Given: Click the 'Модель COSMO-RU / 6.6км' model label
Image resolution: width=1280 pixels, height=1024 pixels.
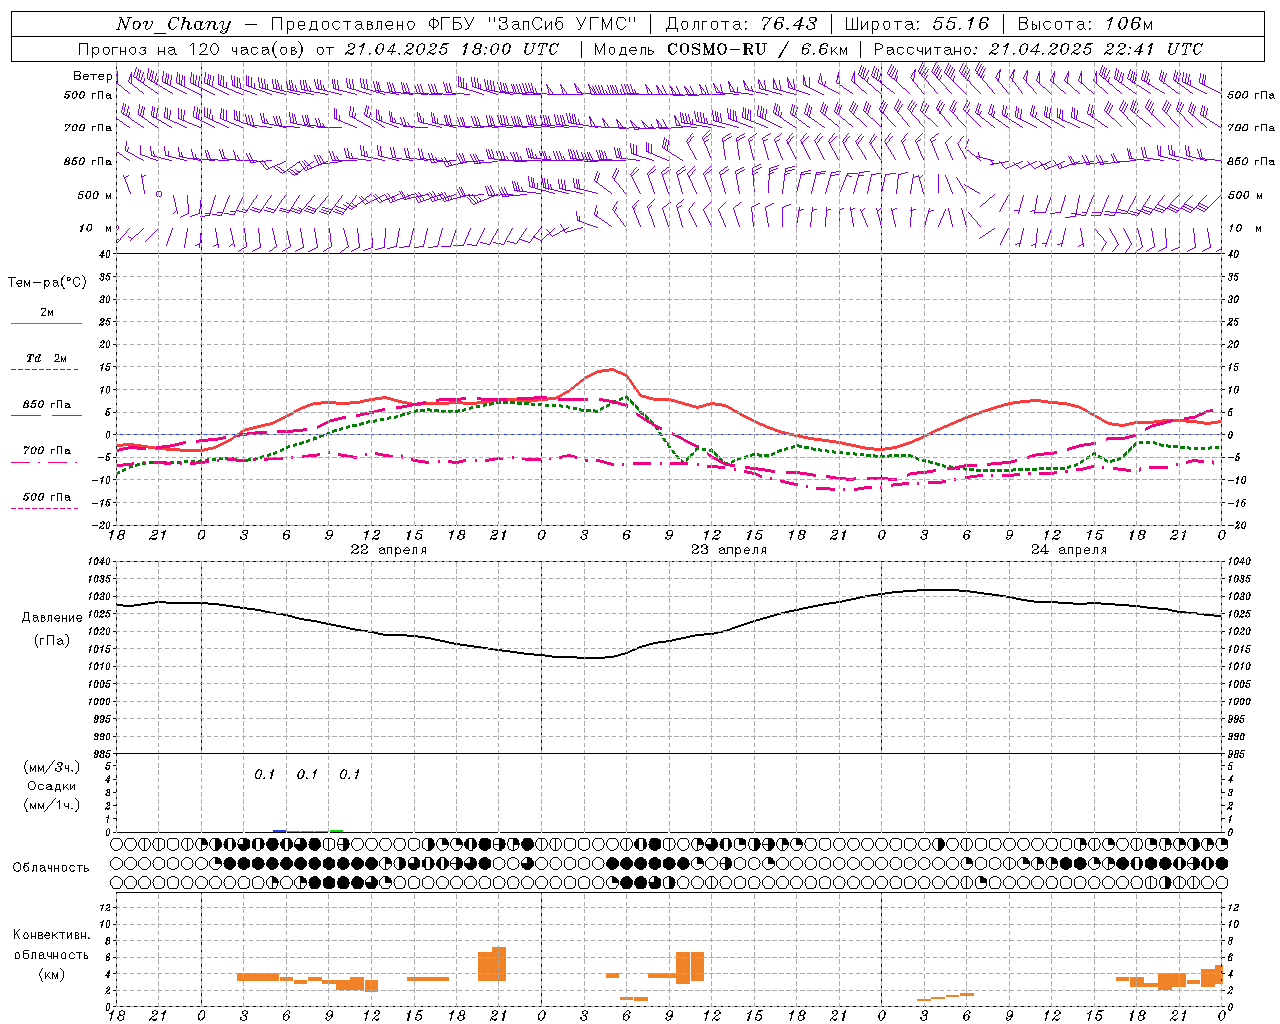Looking at the screenshot, I should coord(721,49).
